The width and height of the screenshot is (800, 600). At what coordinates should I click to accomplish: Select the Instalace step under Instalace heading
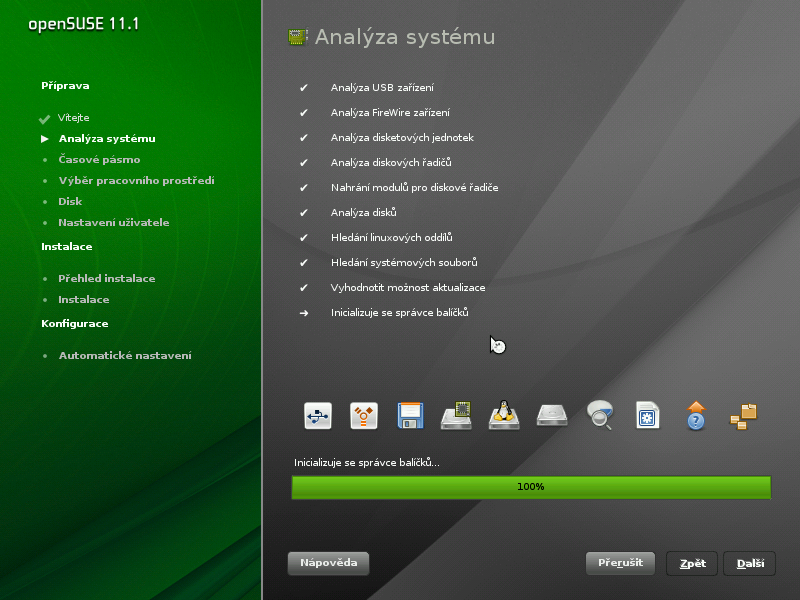pos(84,299)
